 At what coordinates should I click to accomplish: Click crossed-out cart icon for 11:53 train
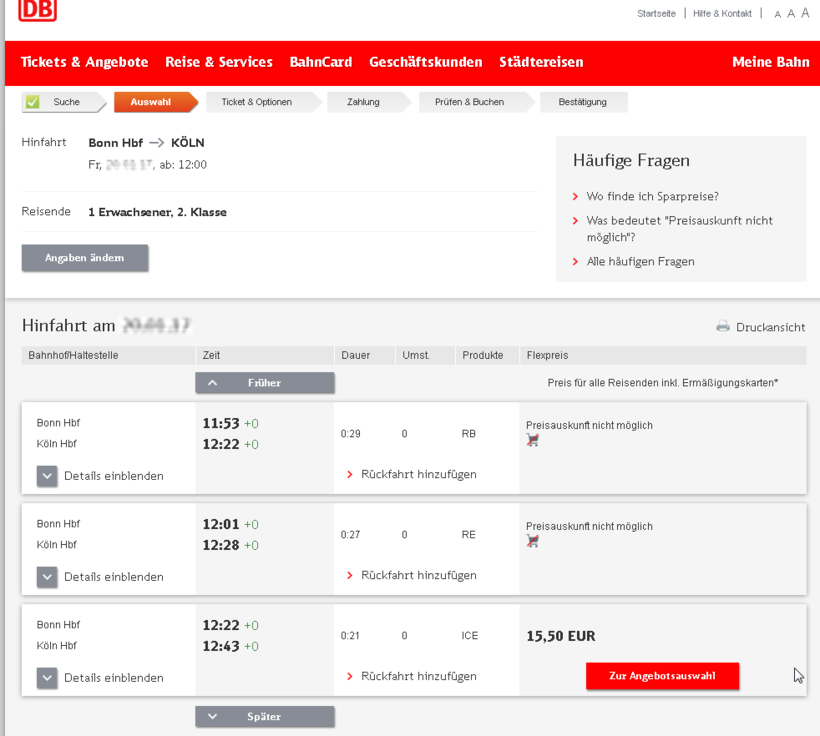pyautogui.click(x=533, y=440)
